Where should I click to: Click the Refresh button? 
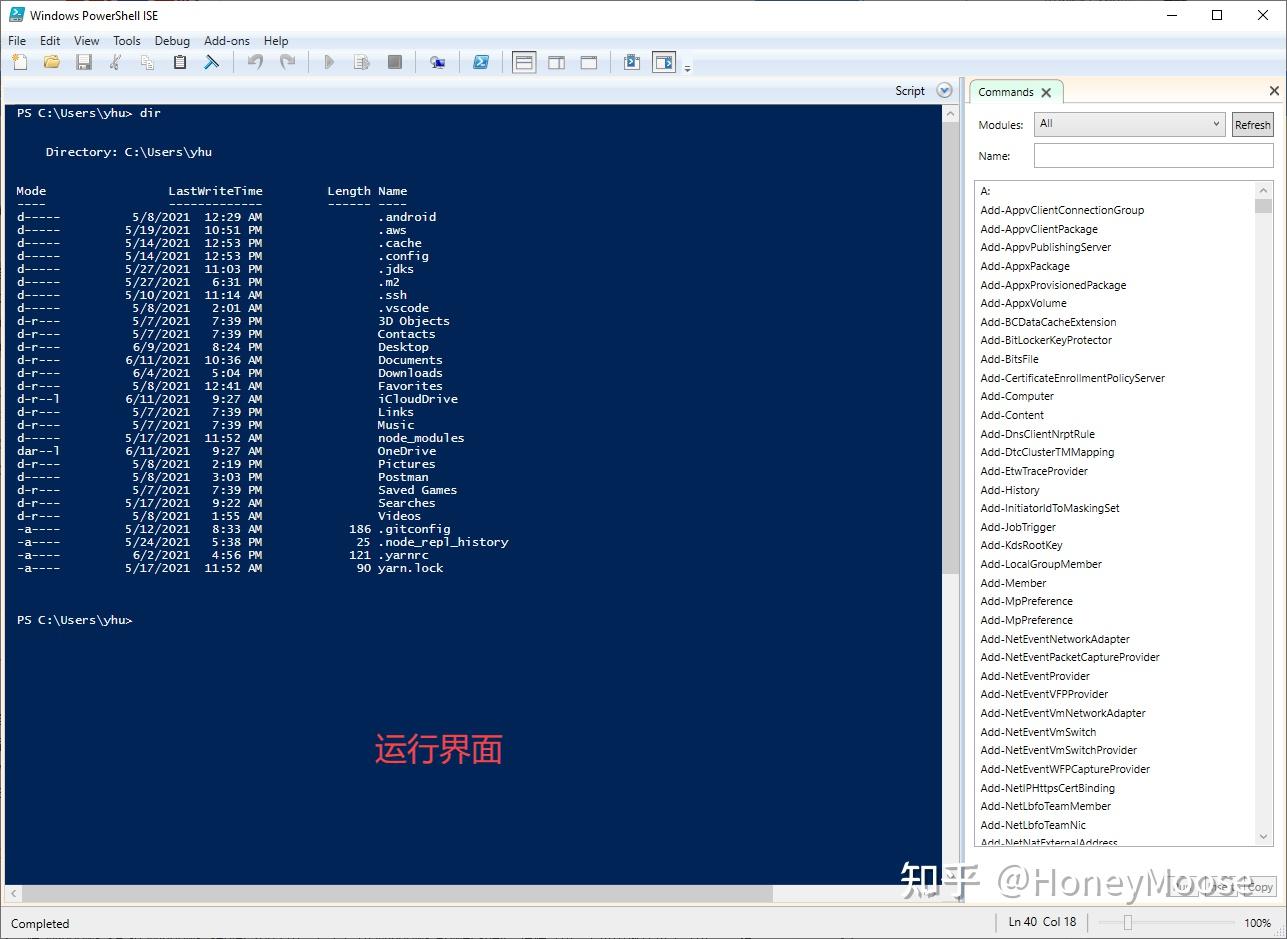pyautogui.click(x=1252, y=124)
